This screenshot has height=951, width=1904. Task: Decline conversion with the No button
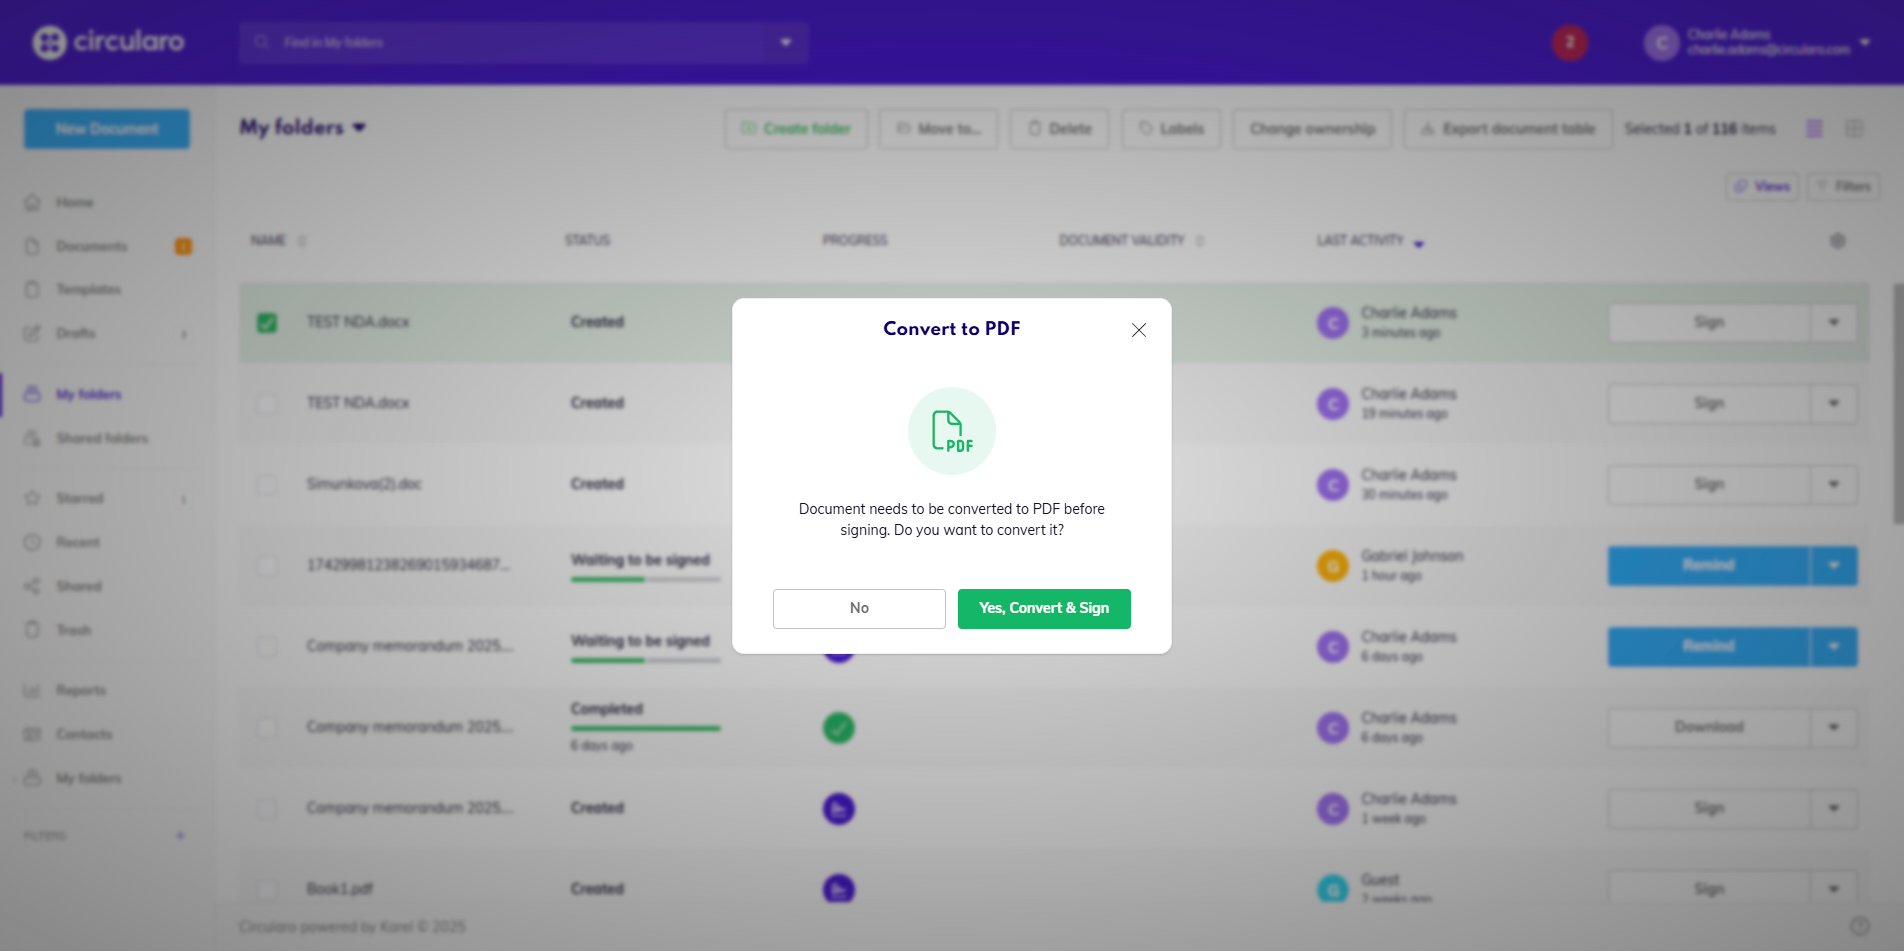click(x=858, y=608)
